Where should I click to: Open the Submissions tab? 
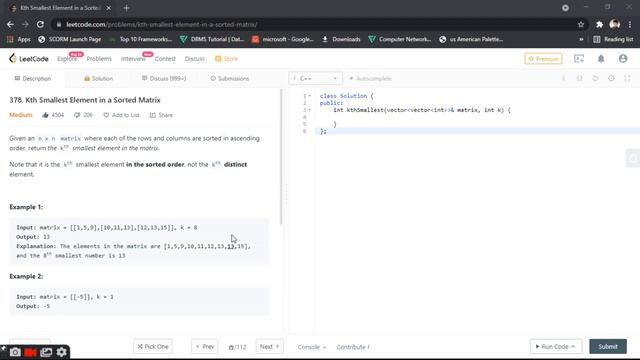tap(229, 78)
